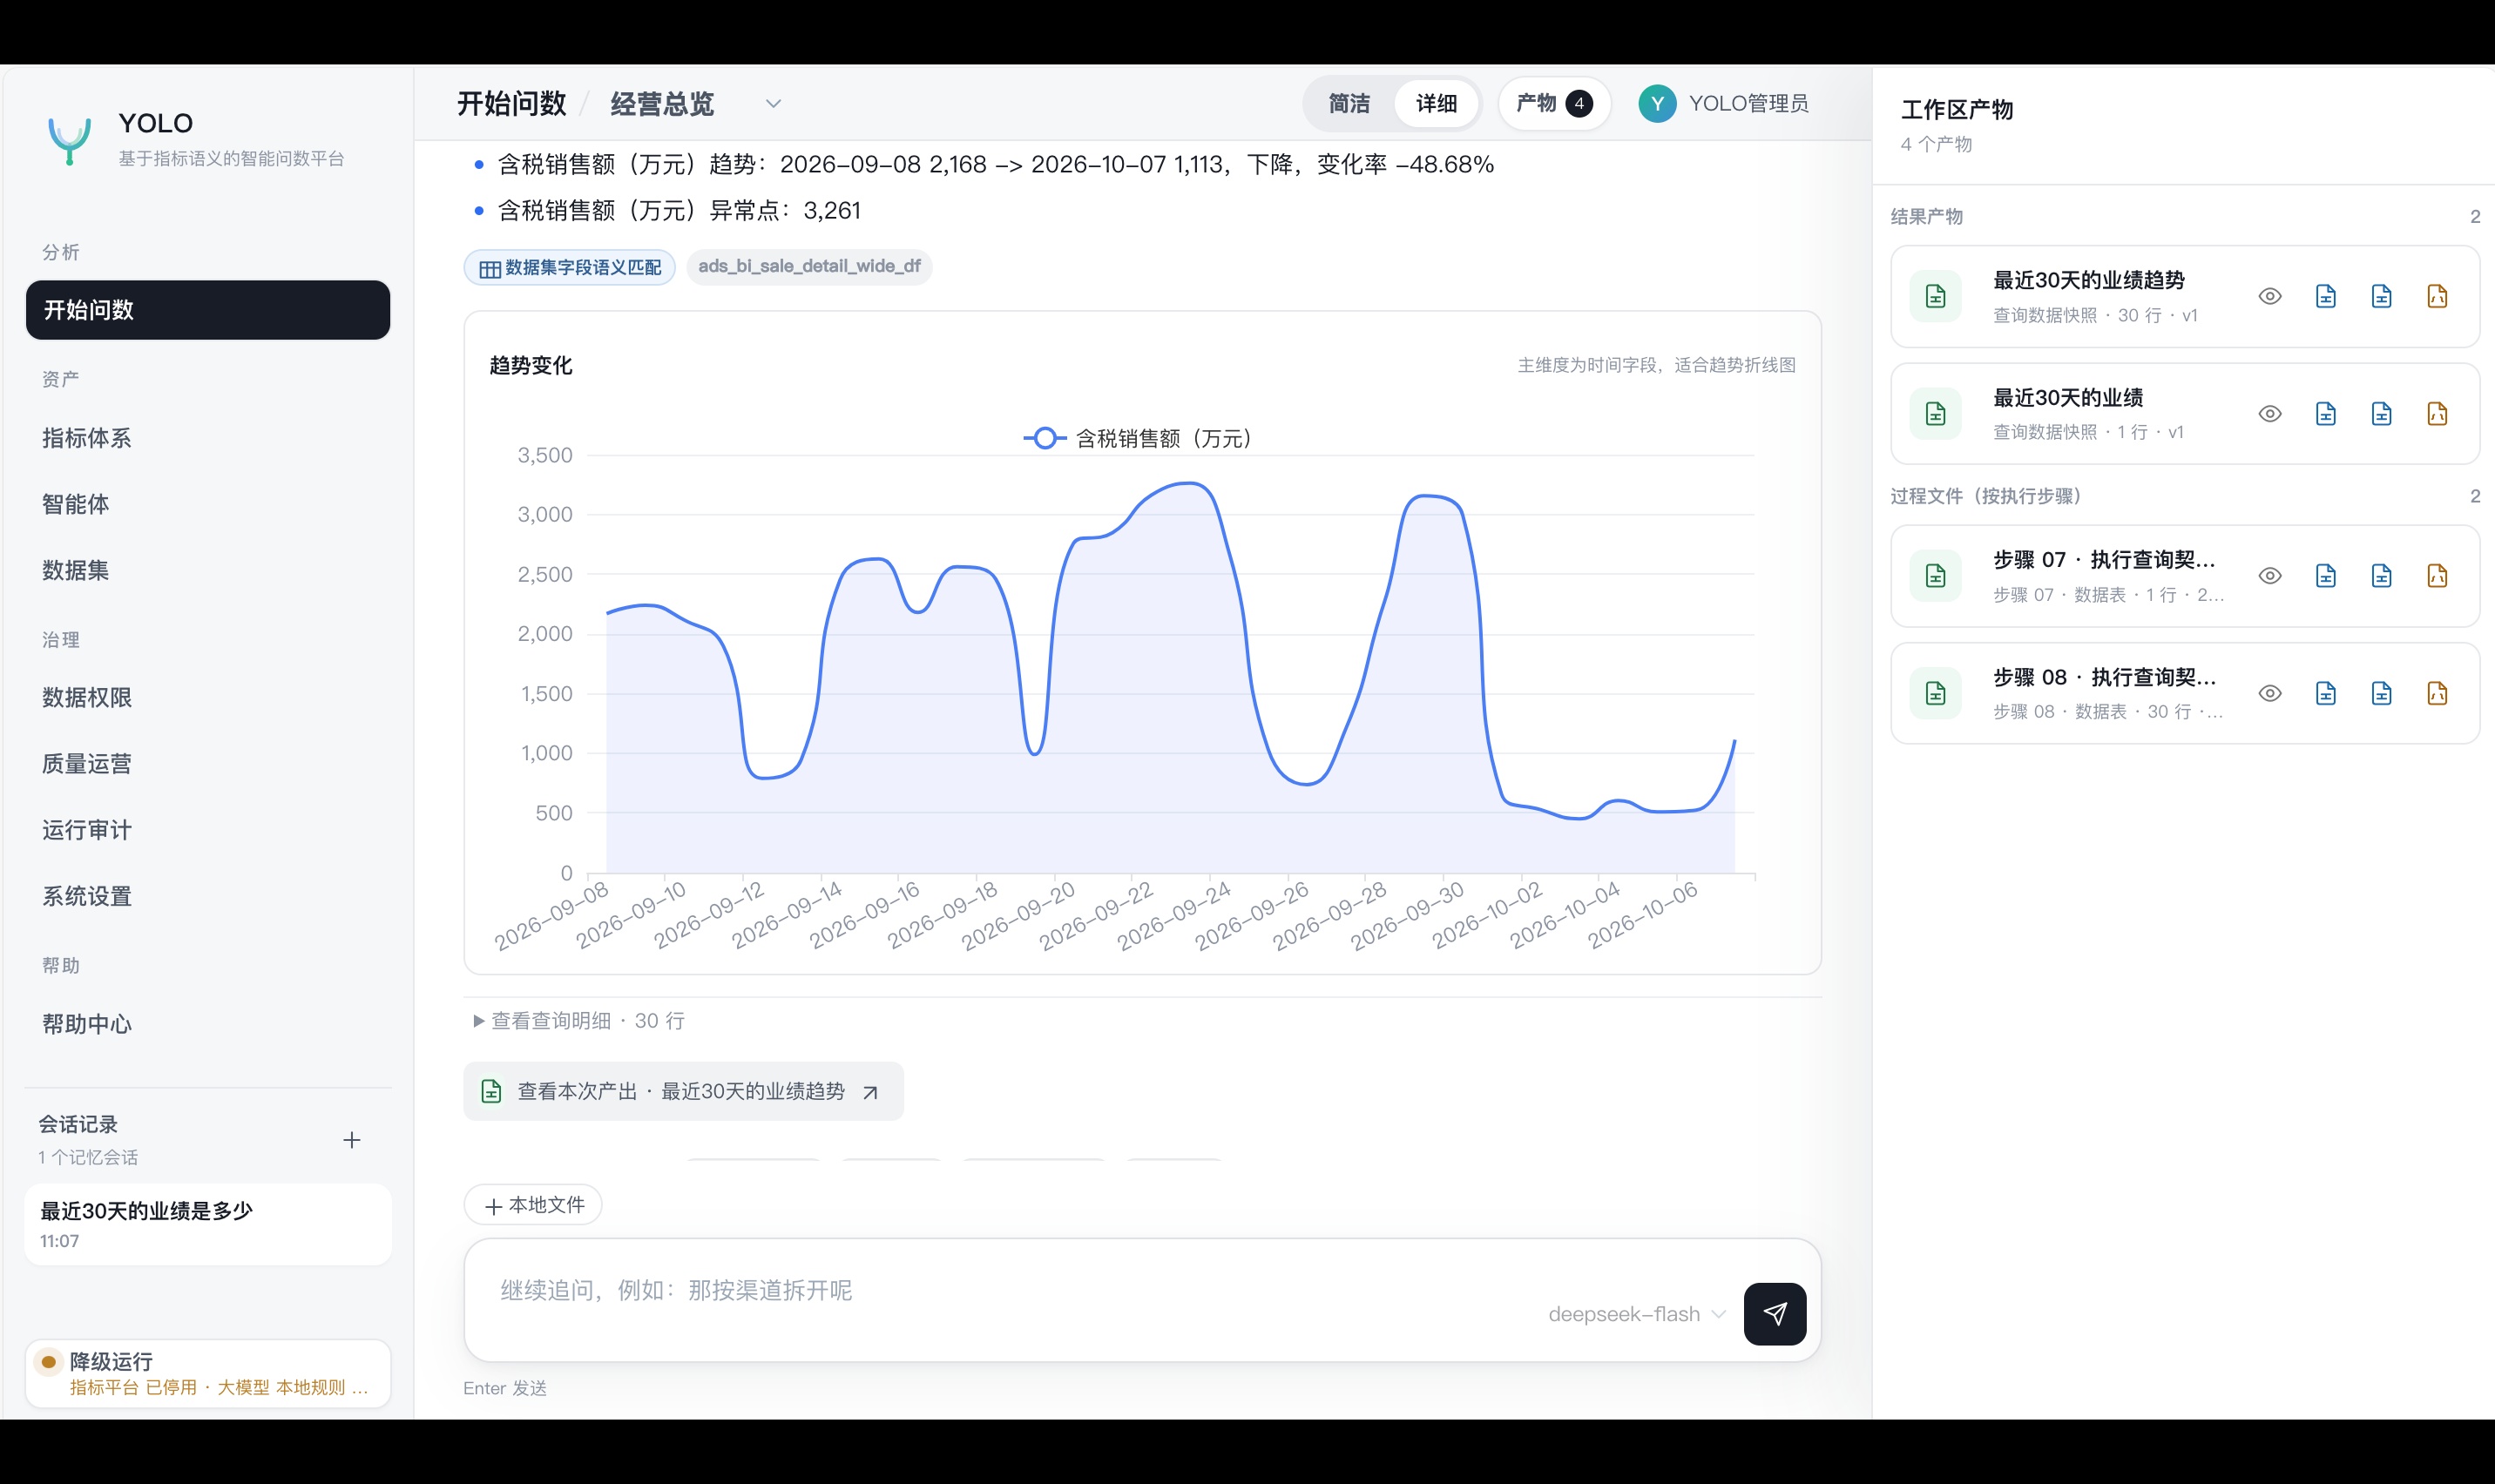This screenshot has height=1484, width=2495.
Task: Click the 数据集字段语义匹配 tag
Action: coord(570,267)
